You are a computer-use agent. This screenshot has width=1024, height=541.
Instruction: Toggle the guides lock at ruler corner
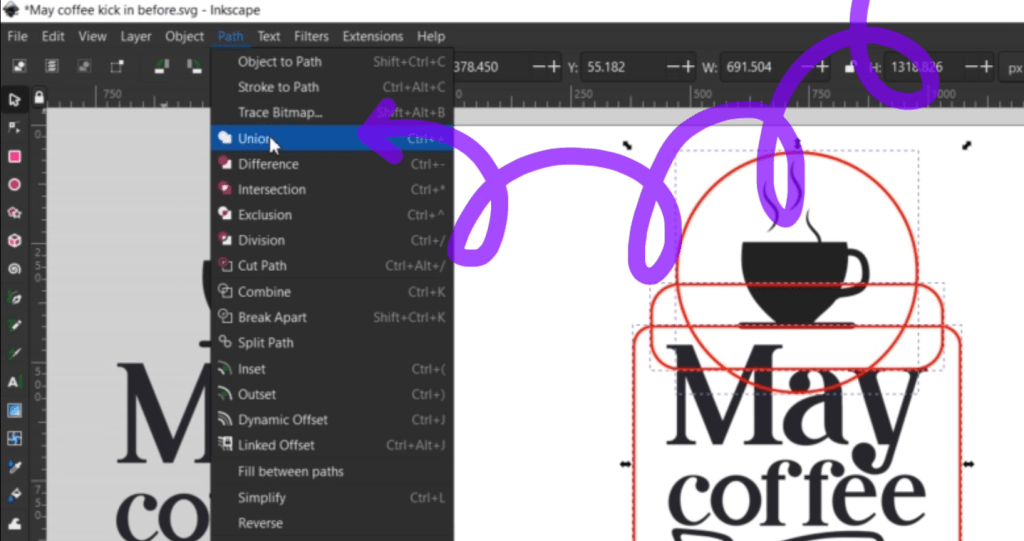pos(39,97)
